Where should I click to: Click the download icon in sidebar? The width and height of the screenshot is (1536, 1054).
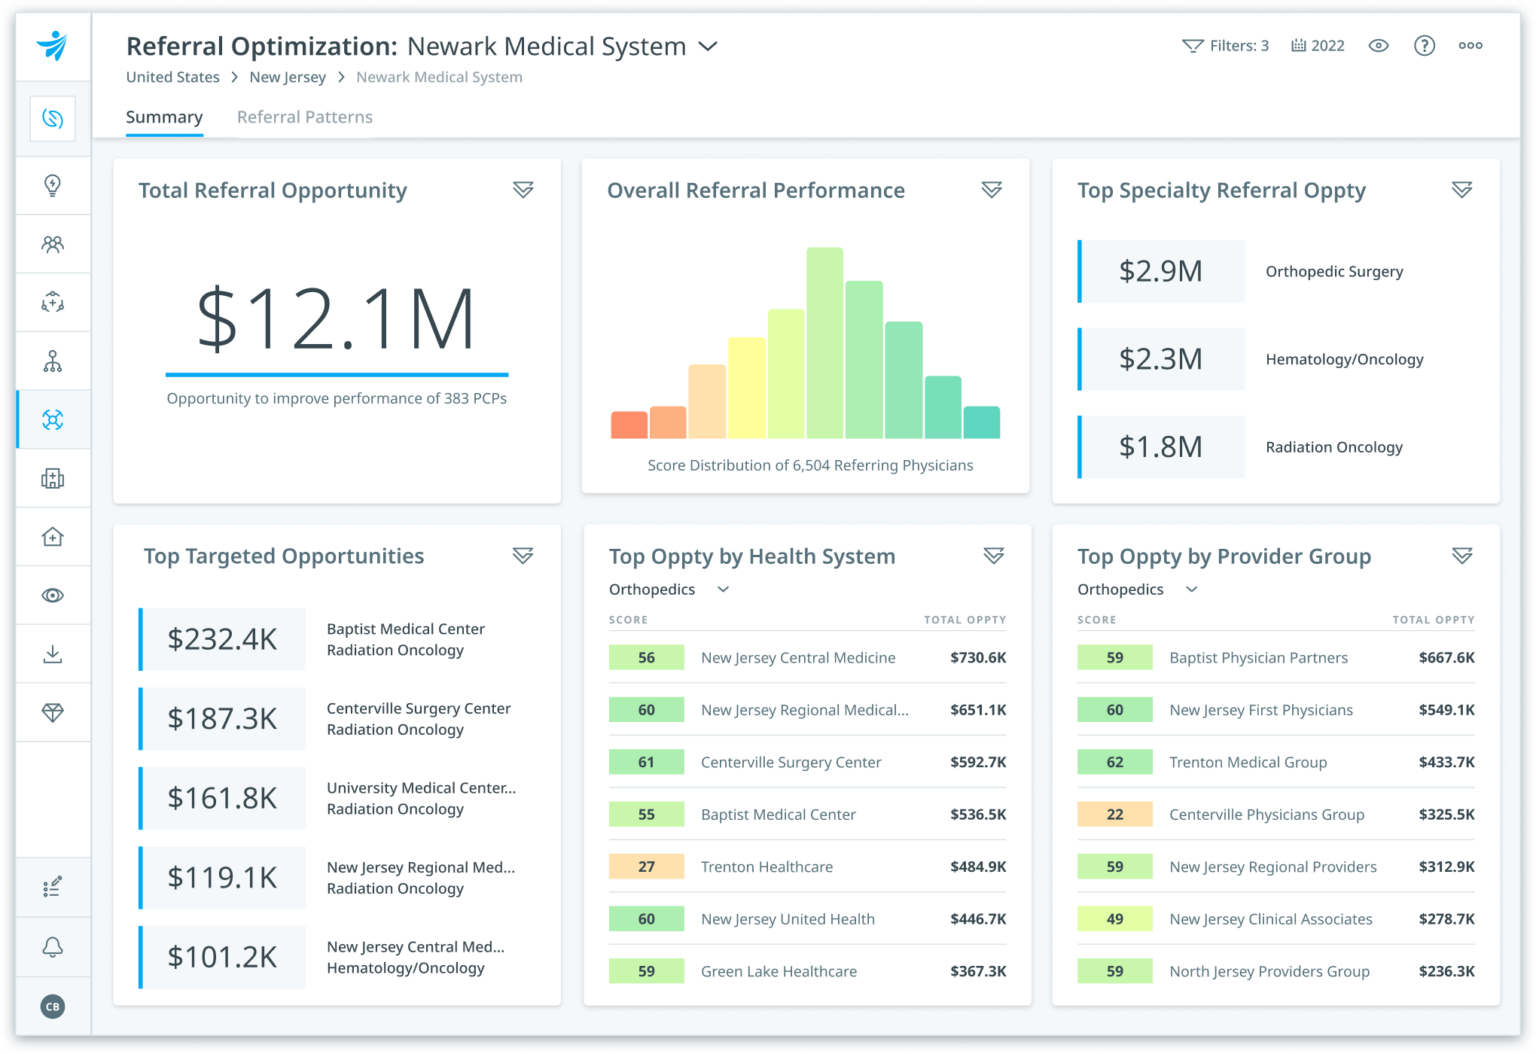53,654
